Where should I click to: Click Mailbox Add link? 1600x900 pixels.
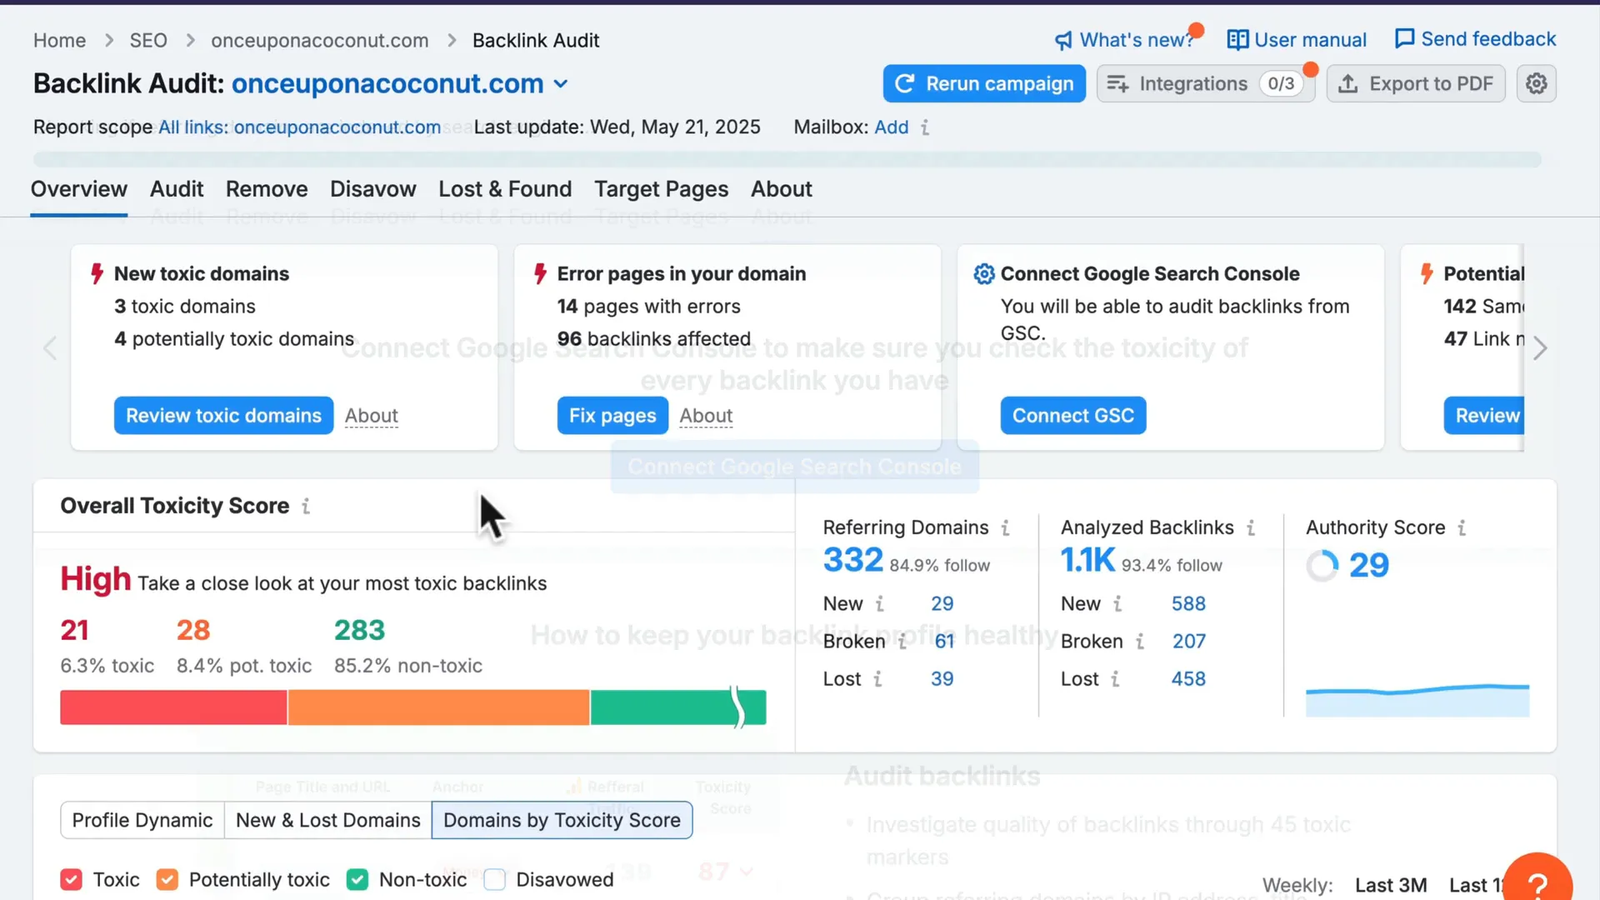[891, 128]
